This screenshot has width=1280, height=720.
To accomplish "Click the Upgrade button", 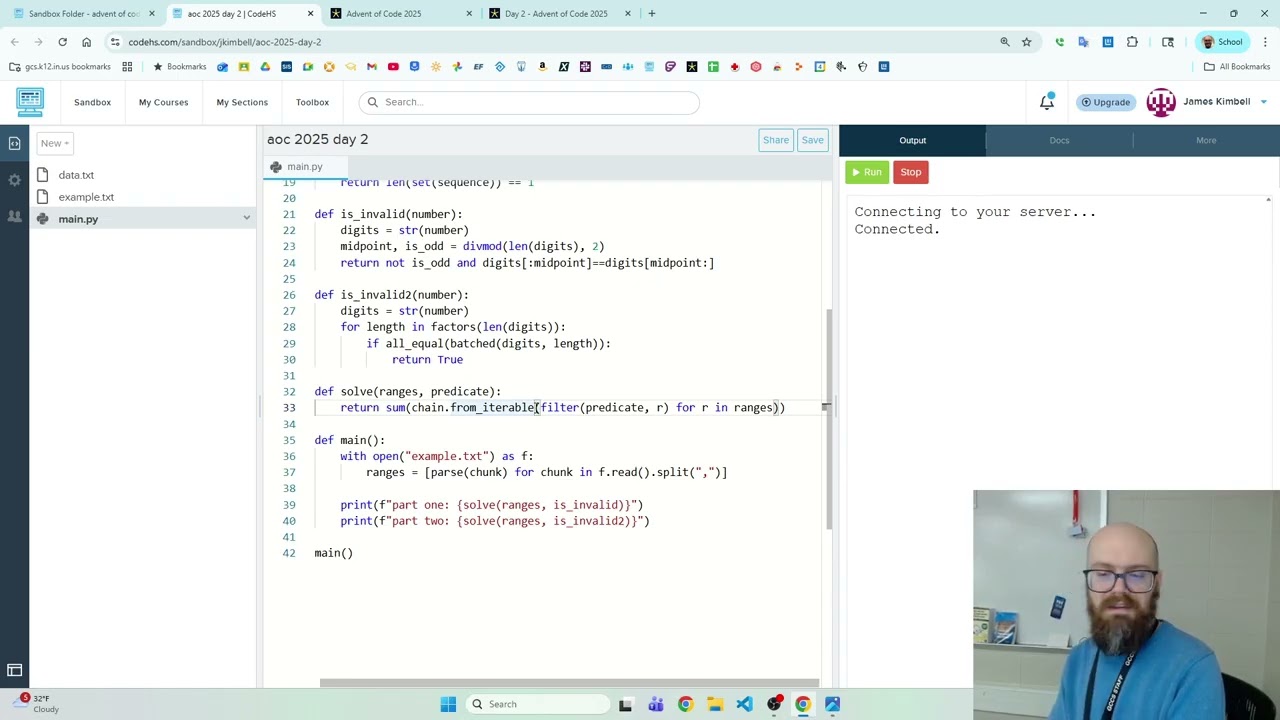I will point(1105,102).
